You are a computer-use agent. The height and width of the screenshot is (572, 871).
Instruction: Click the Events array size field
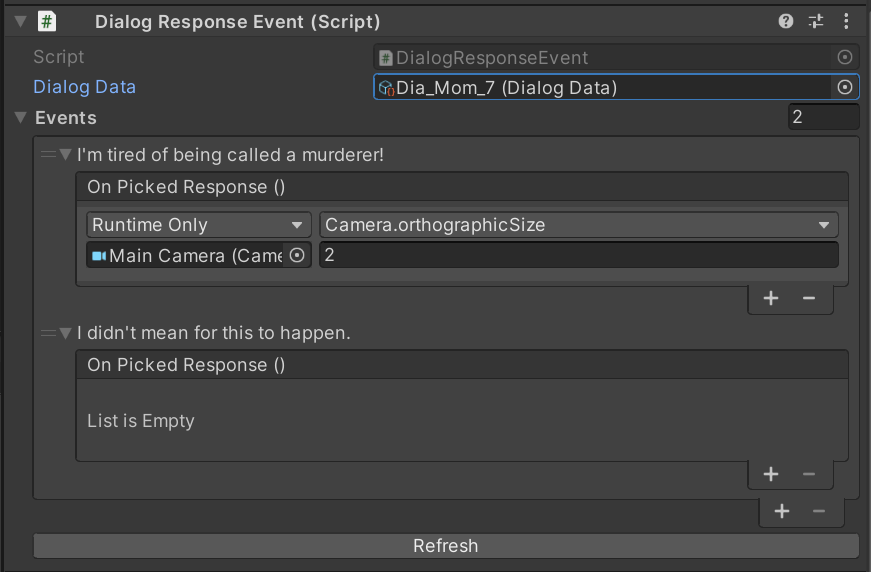coord(823,117)
